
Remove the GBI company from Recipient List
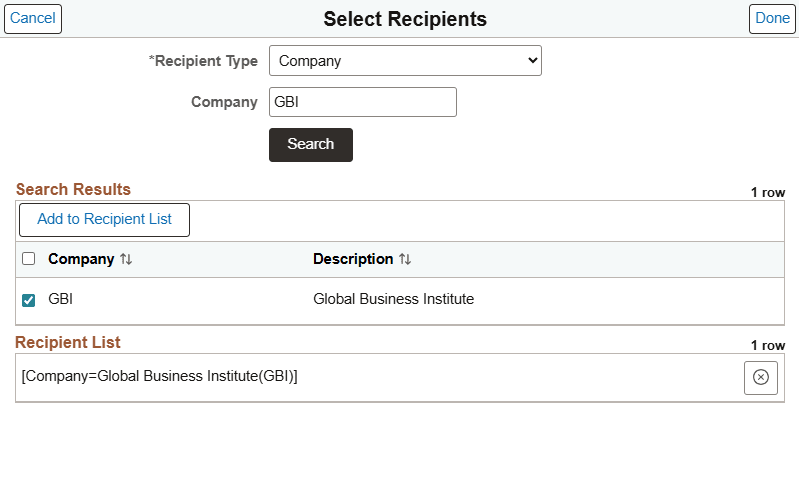(760, 378)
